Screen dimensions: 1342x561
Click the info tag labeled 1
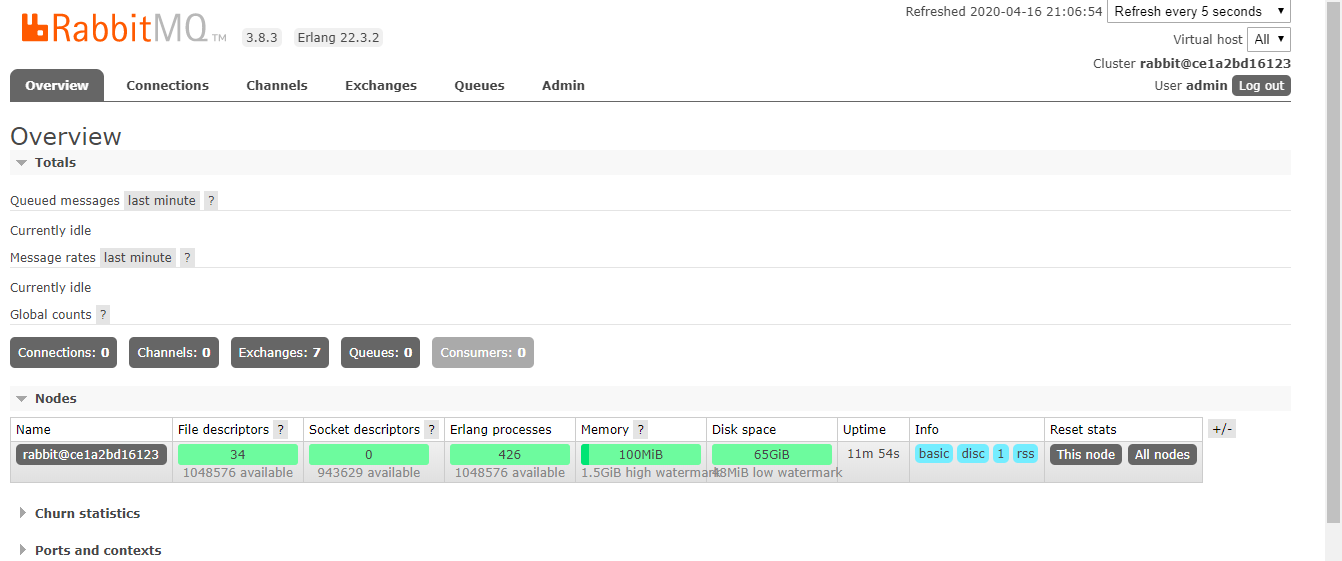pyautogui.click(x=1001, y=454)
